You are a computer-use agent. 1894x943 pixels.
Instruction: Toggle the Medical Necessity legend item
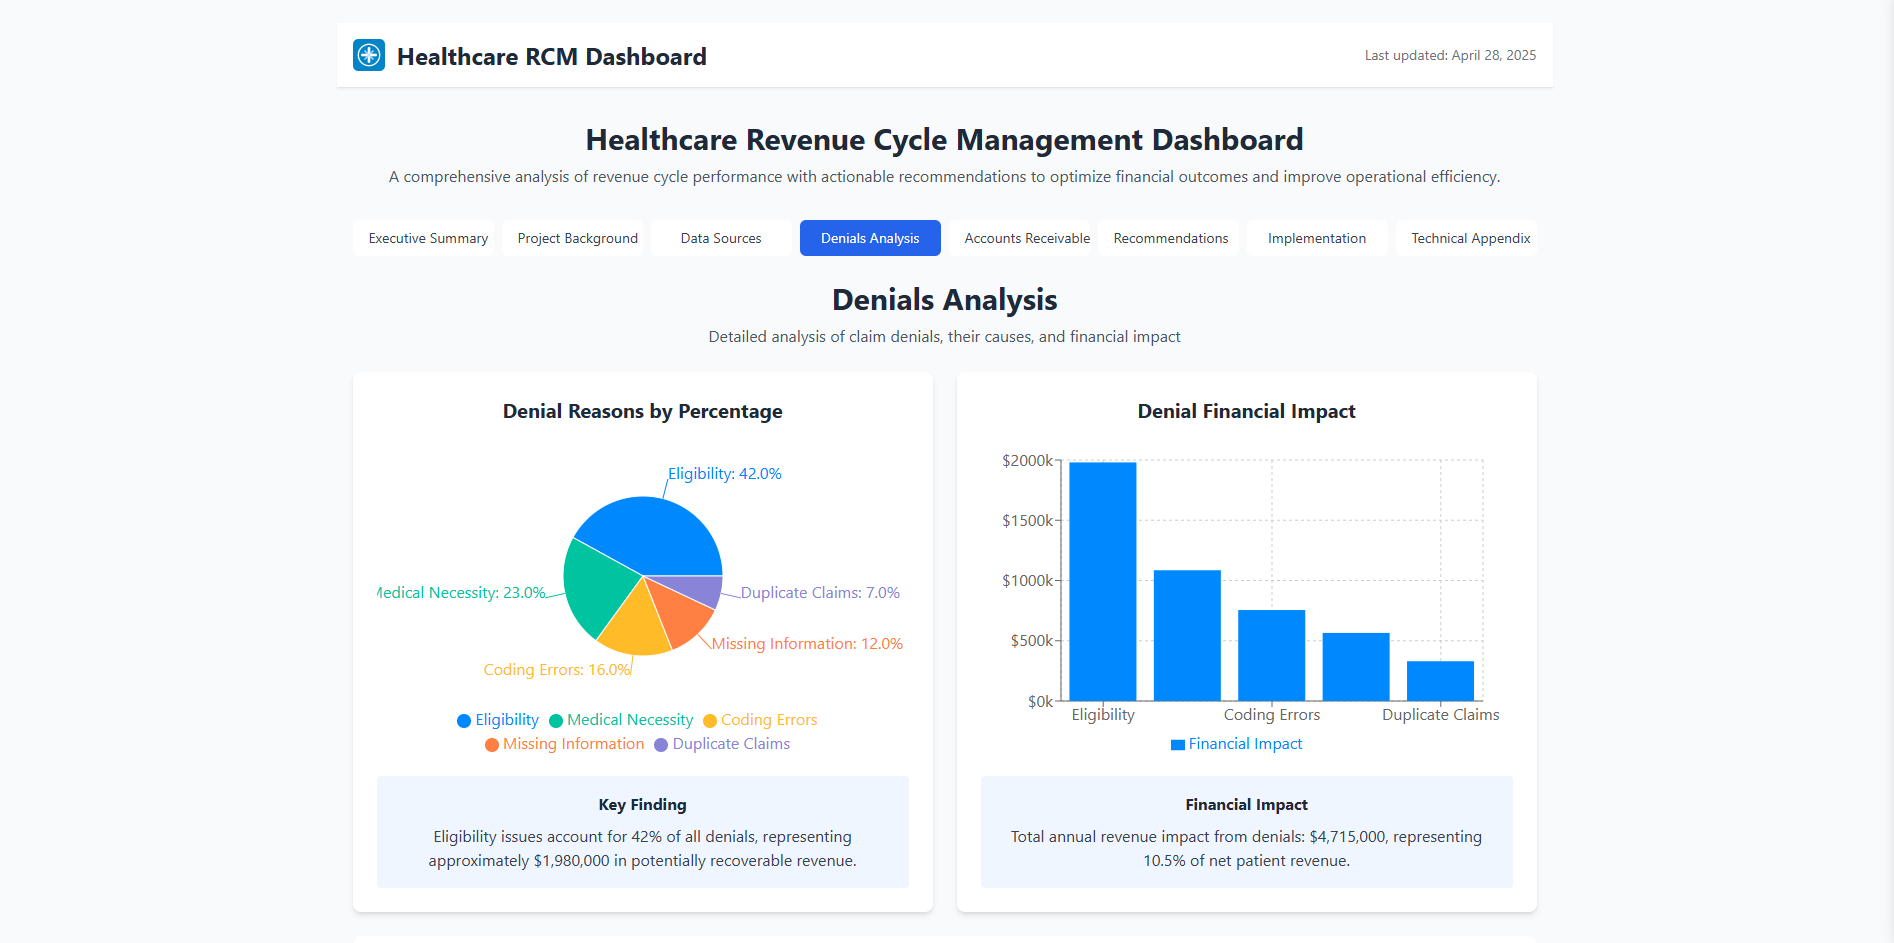coord(621,720)
